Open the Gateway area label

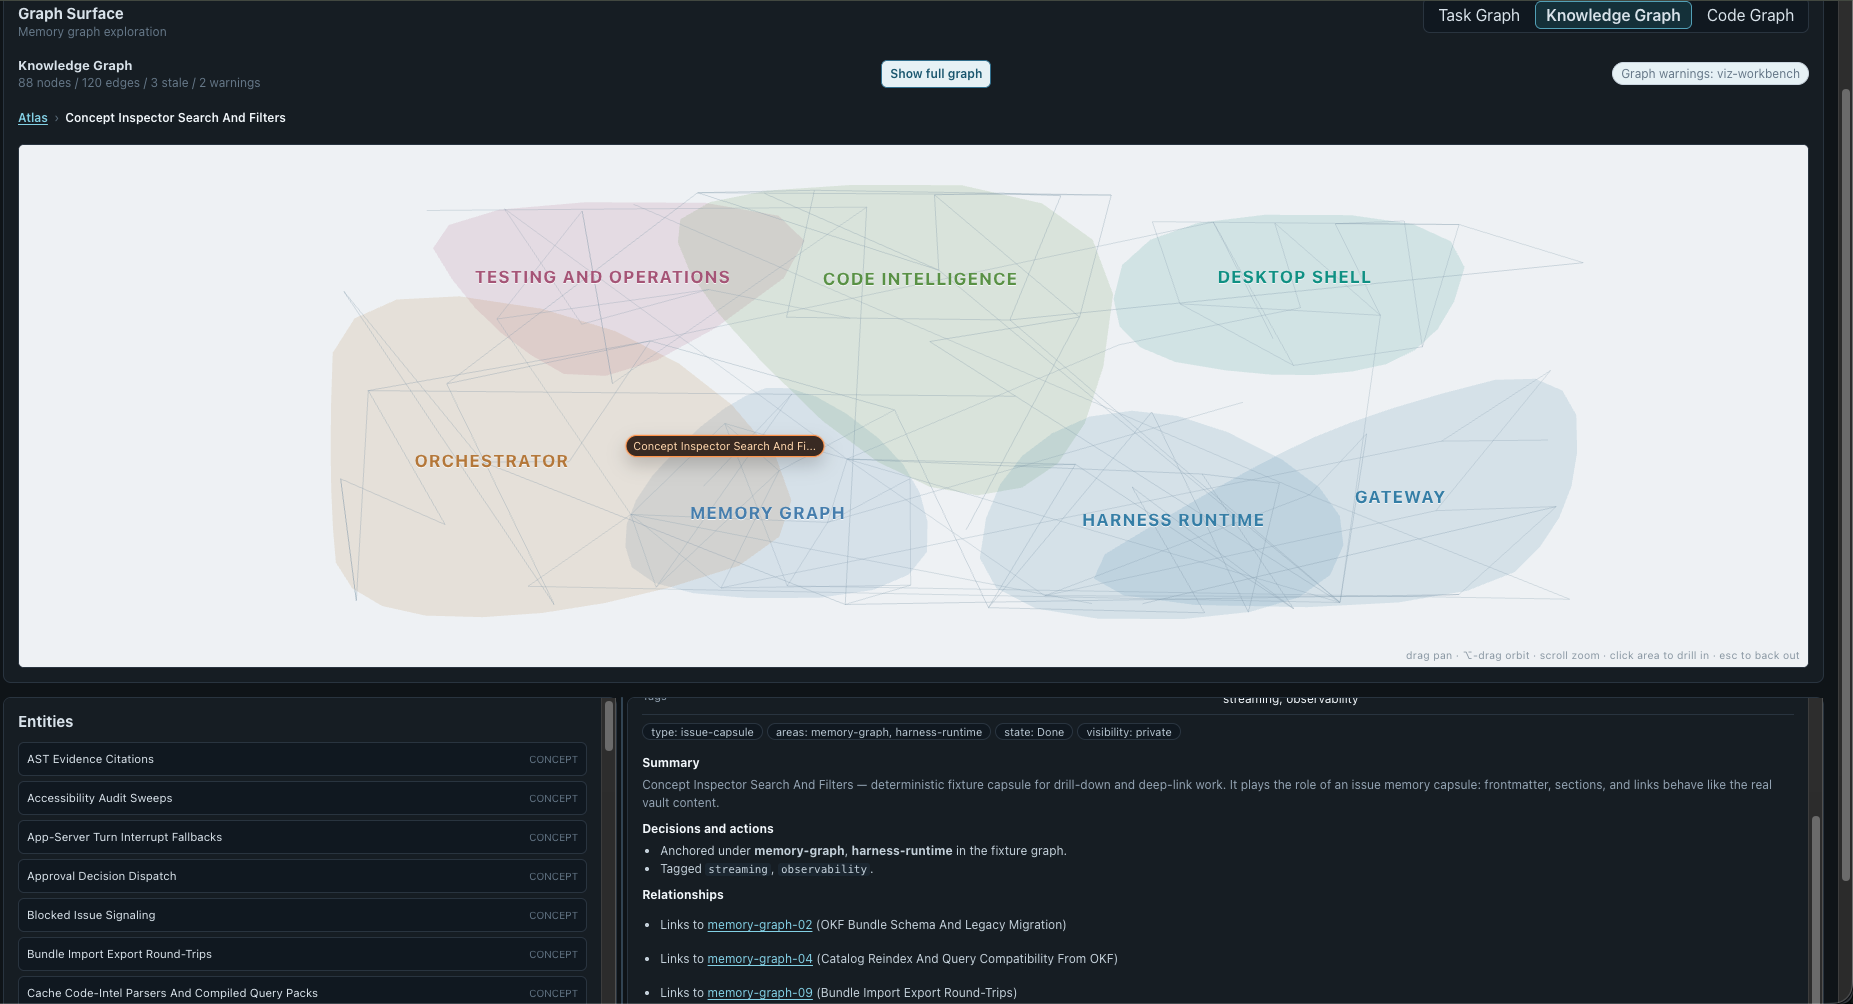click(1399, 498)
